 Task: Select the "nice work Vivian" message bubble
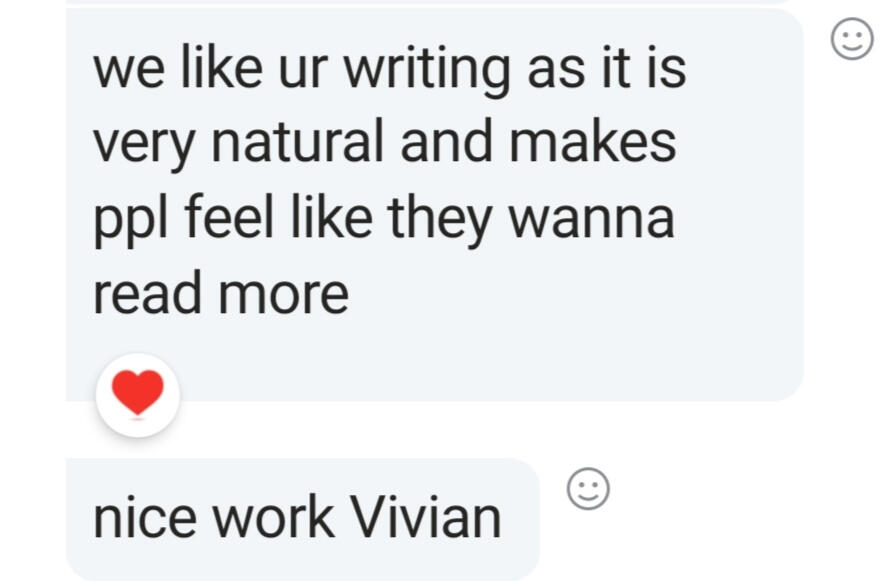point(300,518)
